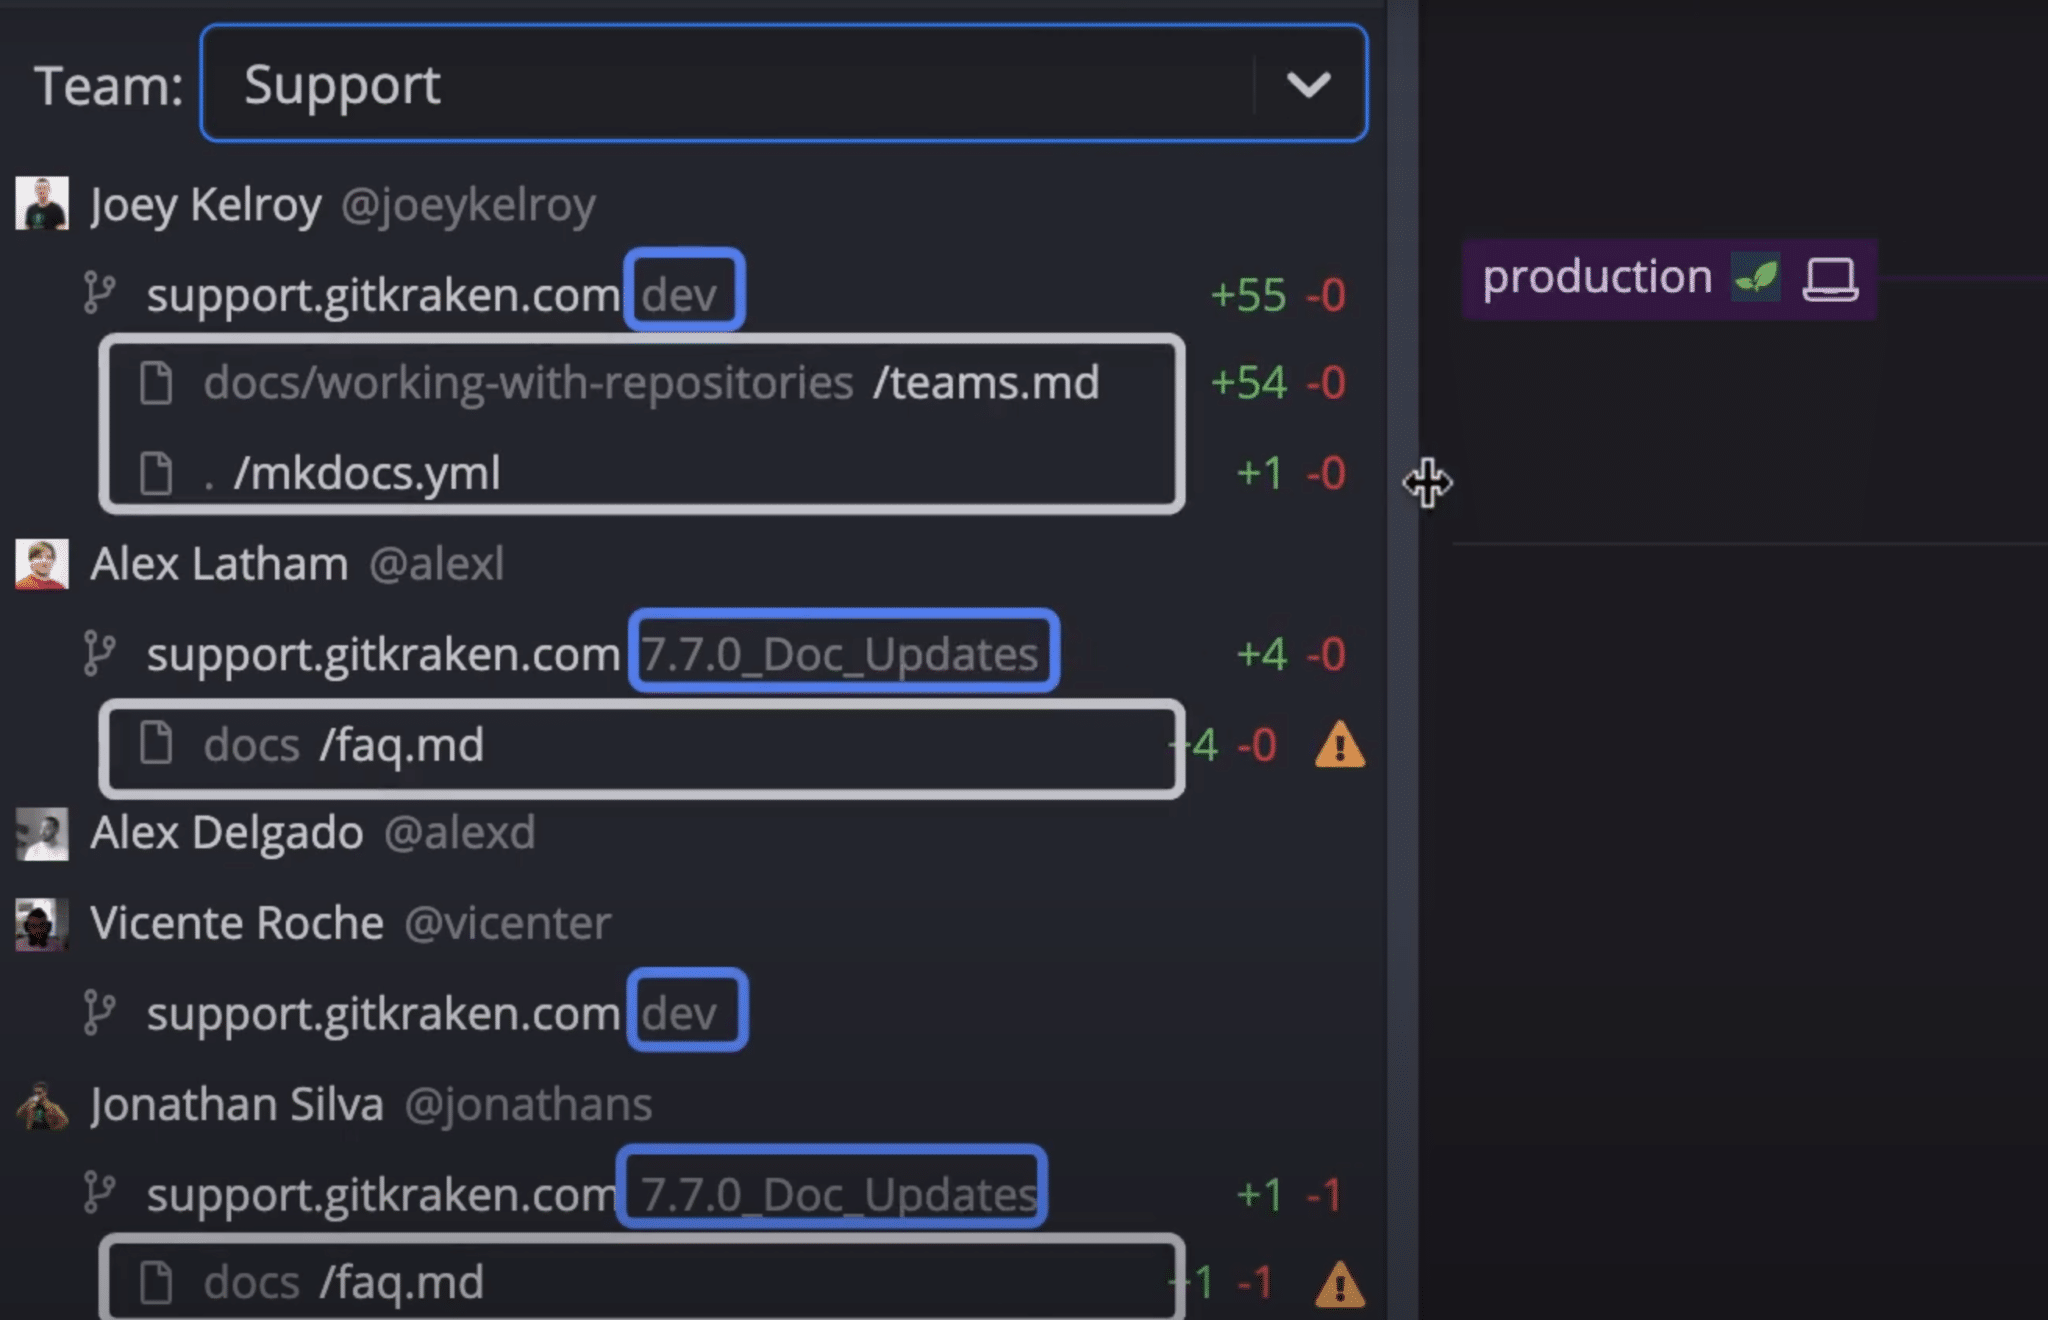Select the Support team combo box
Image resolution: width=2048 pixels, height=1320 pixels.
coord(783,84)
